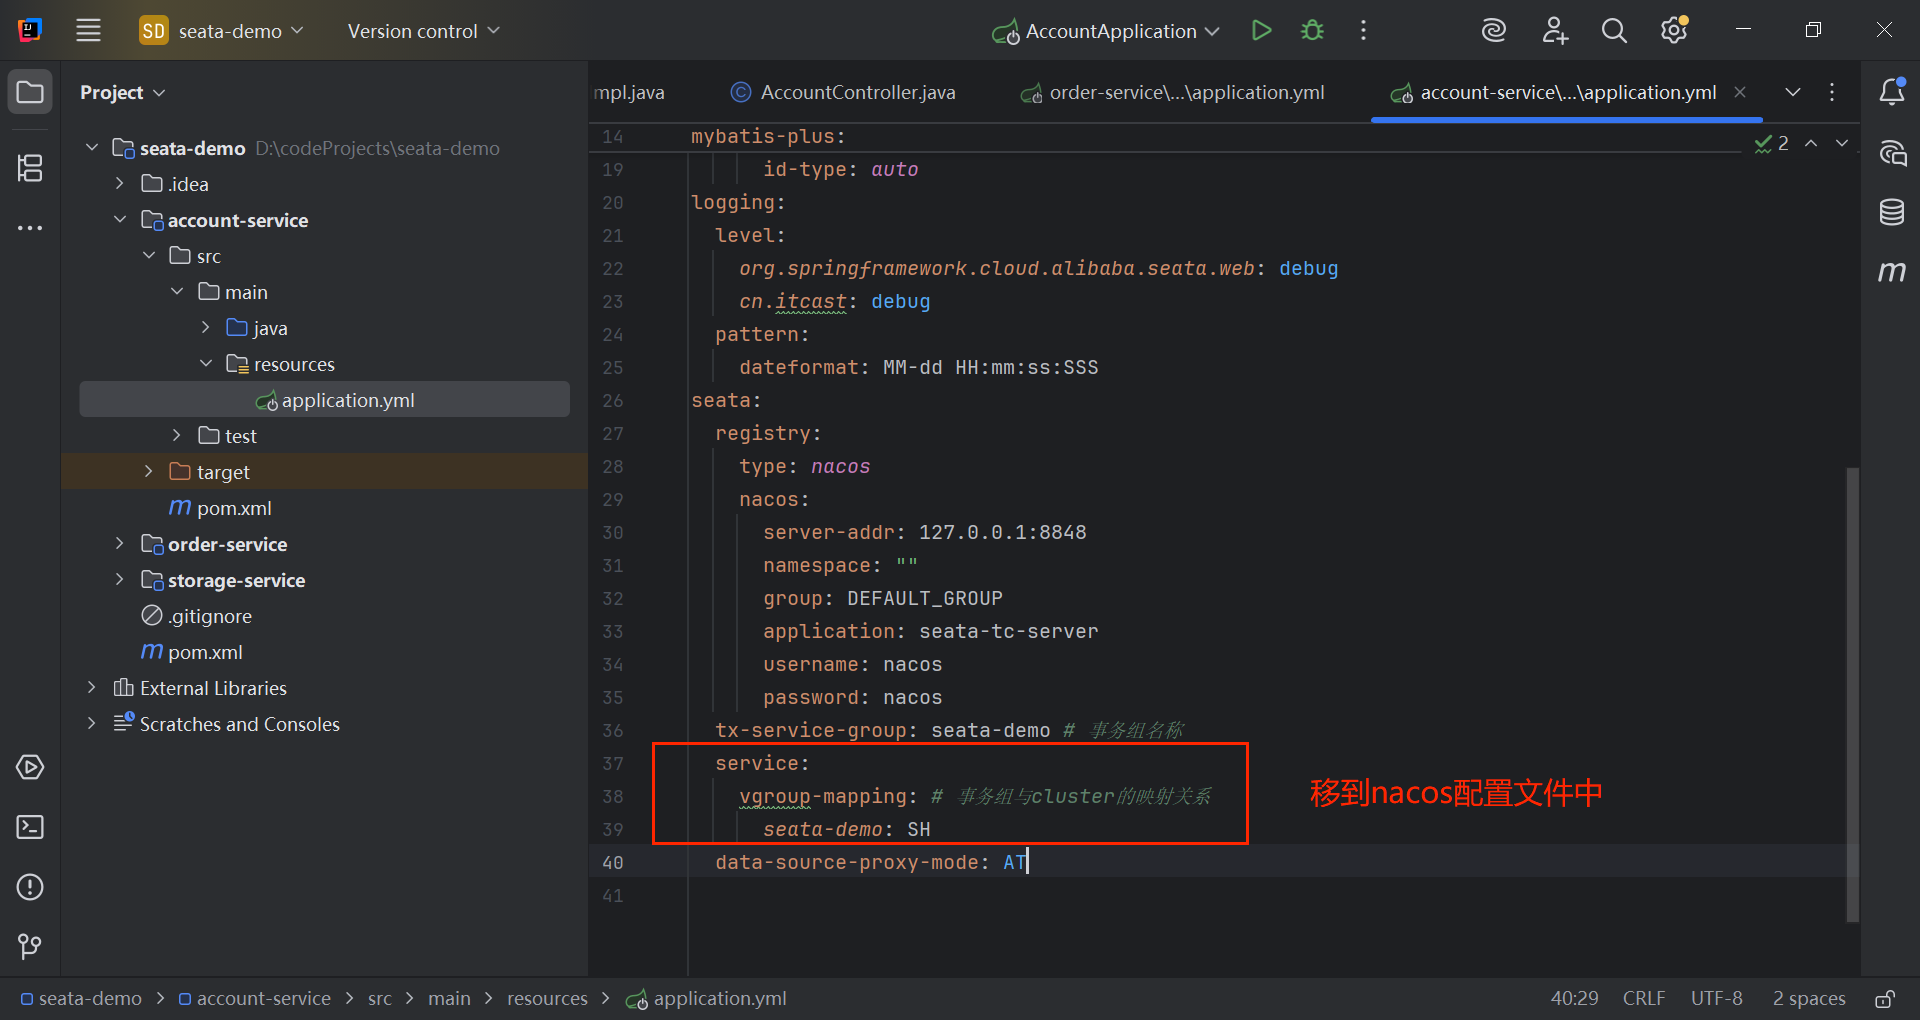Viewport: 1920px width, 1020px height.
Task: Expand External Libraries node
Action: [92, 688]
